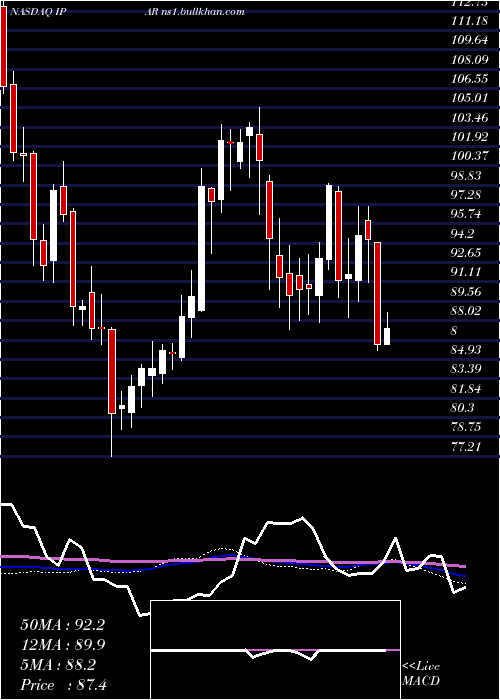Viewport: 500px width, 700px height.
Task: Click the 50MA : 92.2 label
Action: point(62,625)
